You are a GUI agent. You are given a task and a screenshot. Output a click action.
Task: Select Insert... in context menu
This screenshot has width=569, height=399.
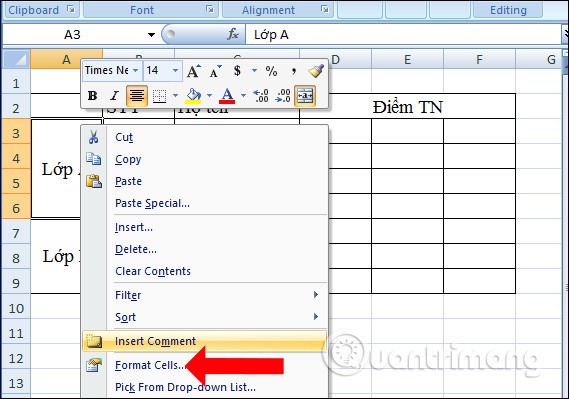coord(134,227)
